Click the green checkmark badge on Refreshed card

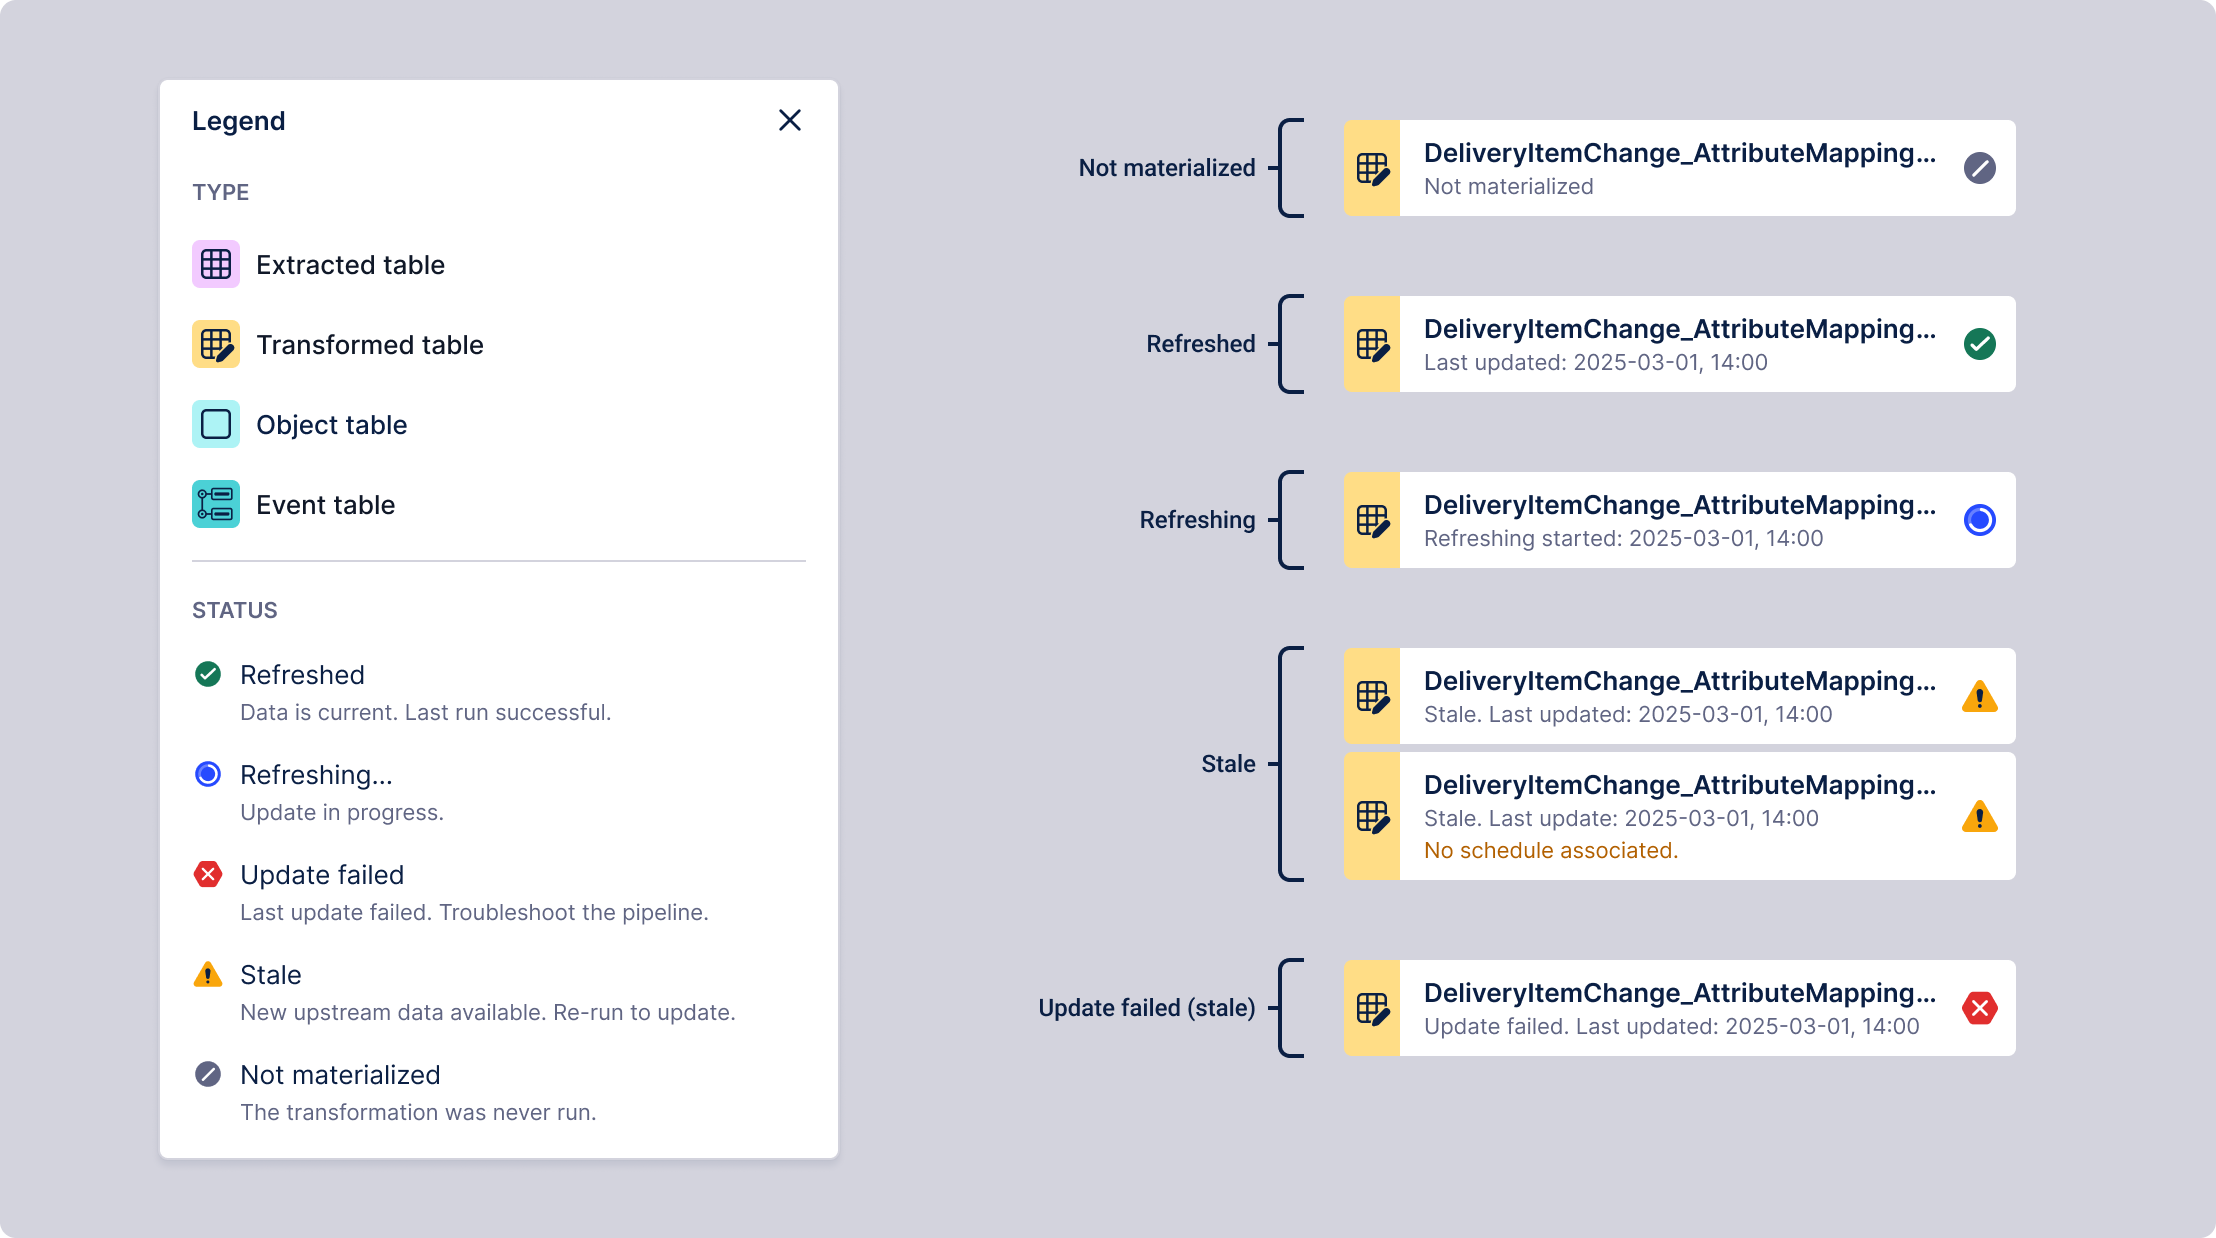(1981, 343)
